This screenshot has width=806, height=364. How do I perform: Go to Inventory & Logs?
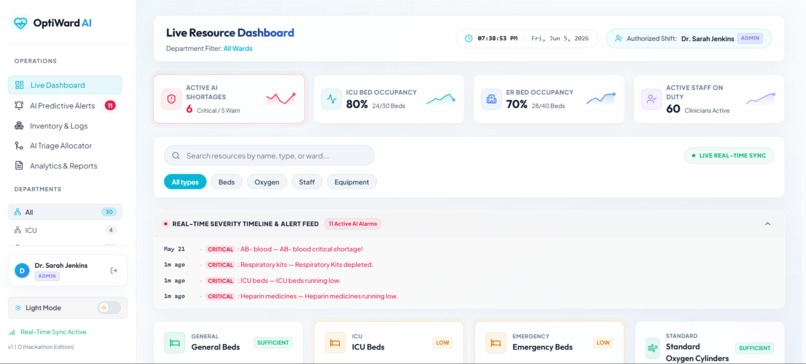pos(65,126)
